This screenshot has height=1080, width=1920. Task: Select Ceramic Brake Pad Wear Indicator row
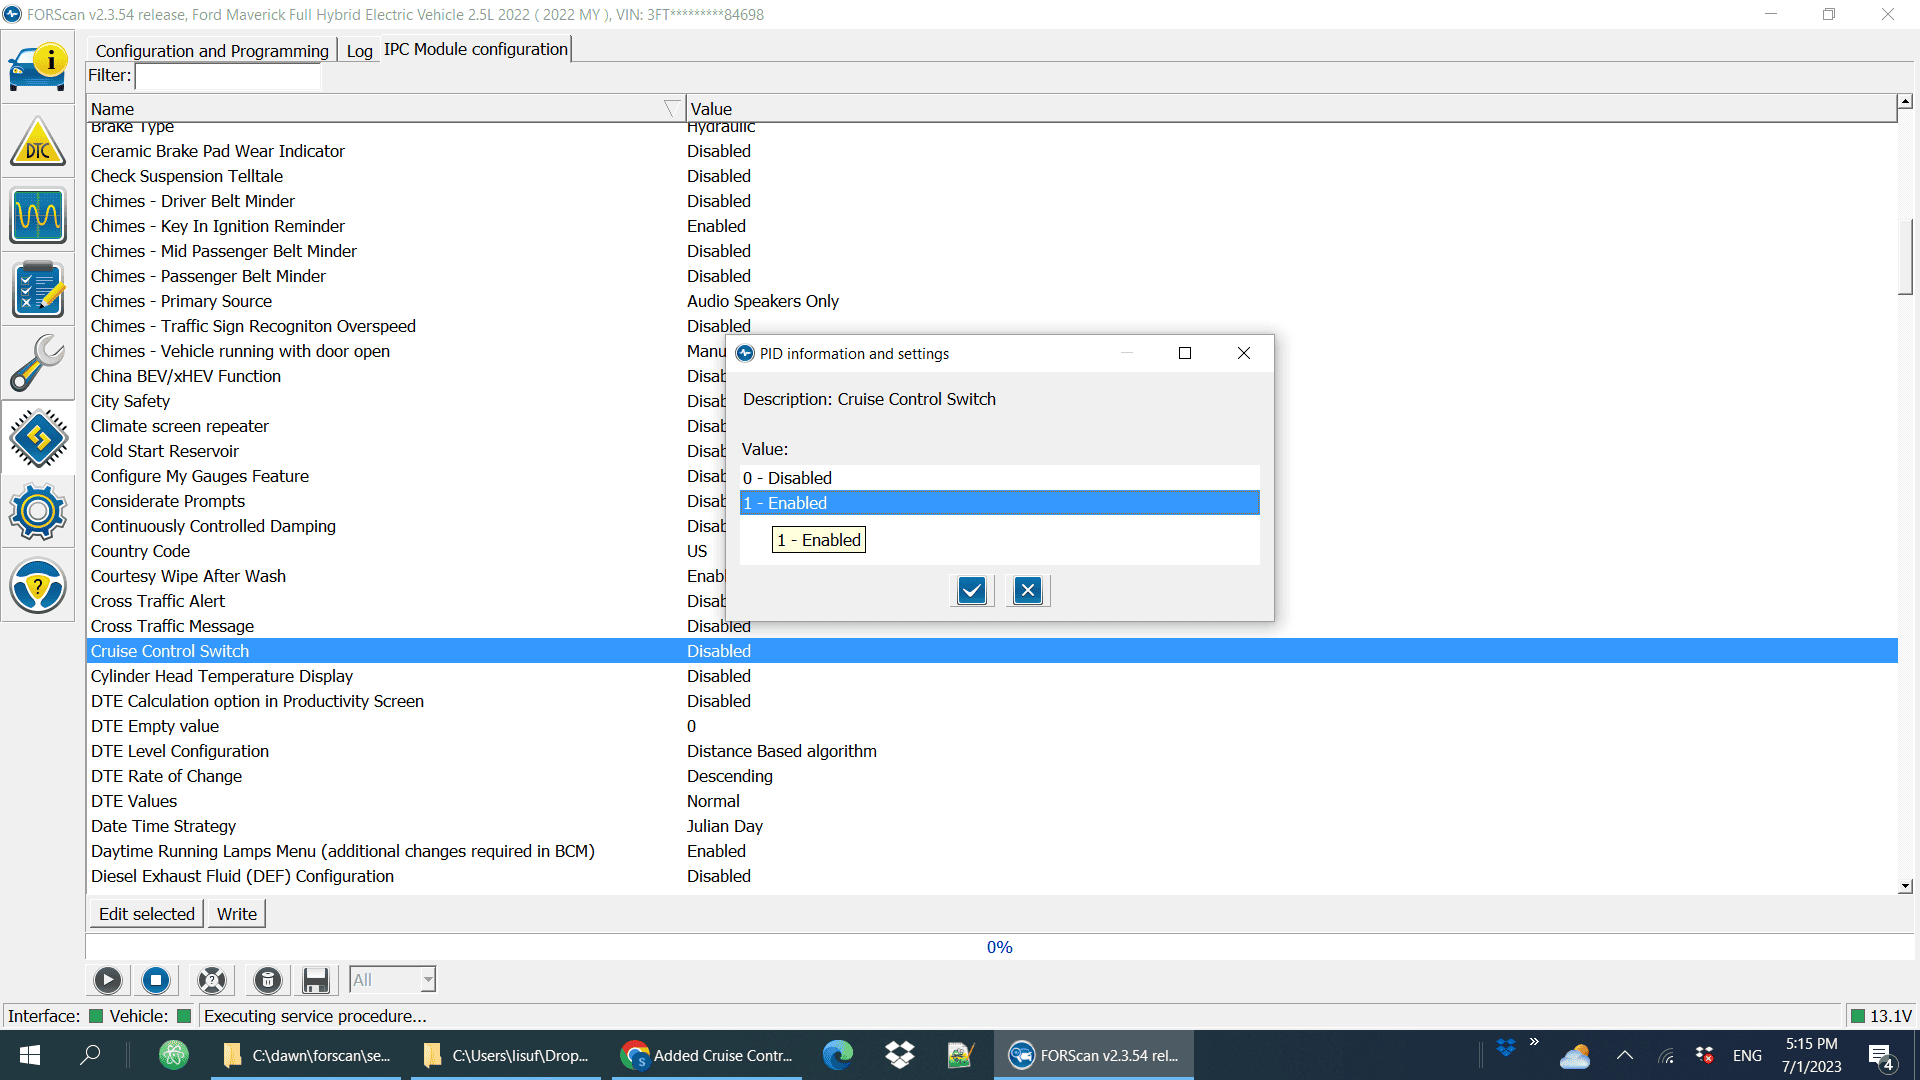(x=992, y=151)
